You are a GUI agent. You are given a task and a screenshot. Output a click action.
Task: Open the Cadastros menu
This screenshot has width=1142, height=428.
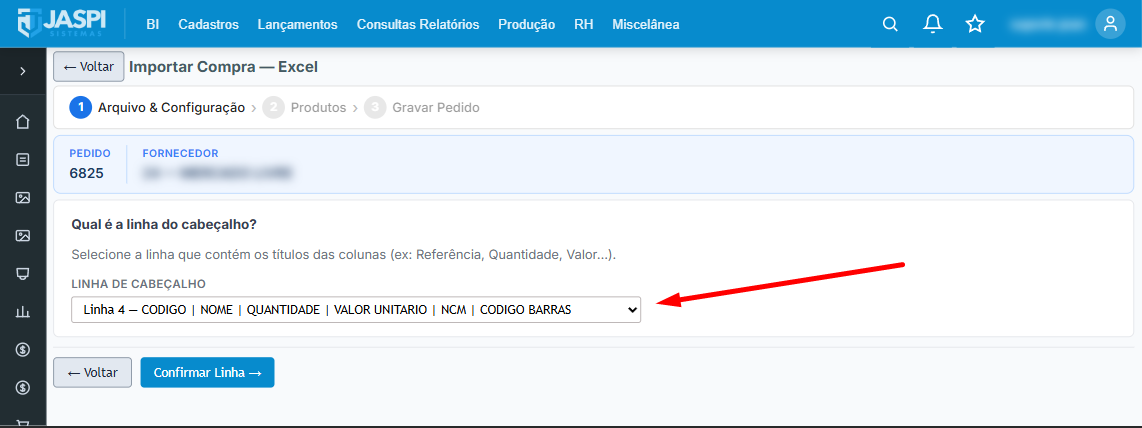pos(208,24)
